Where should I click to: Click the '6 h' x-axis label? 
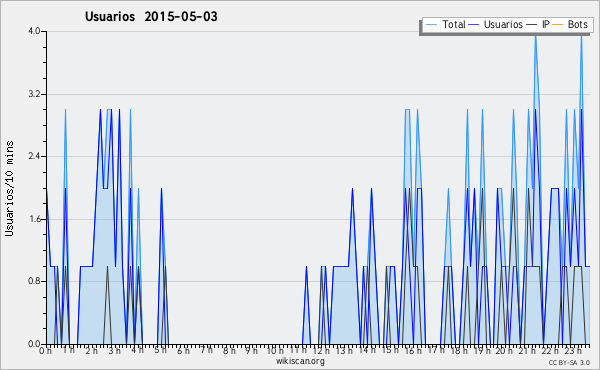click(x=183, y=351)
